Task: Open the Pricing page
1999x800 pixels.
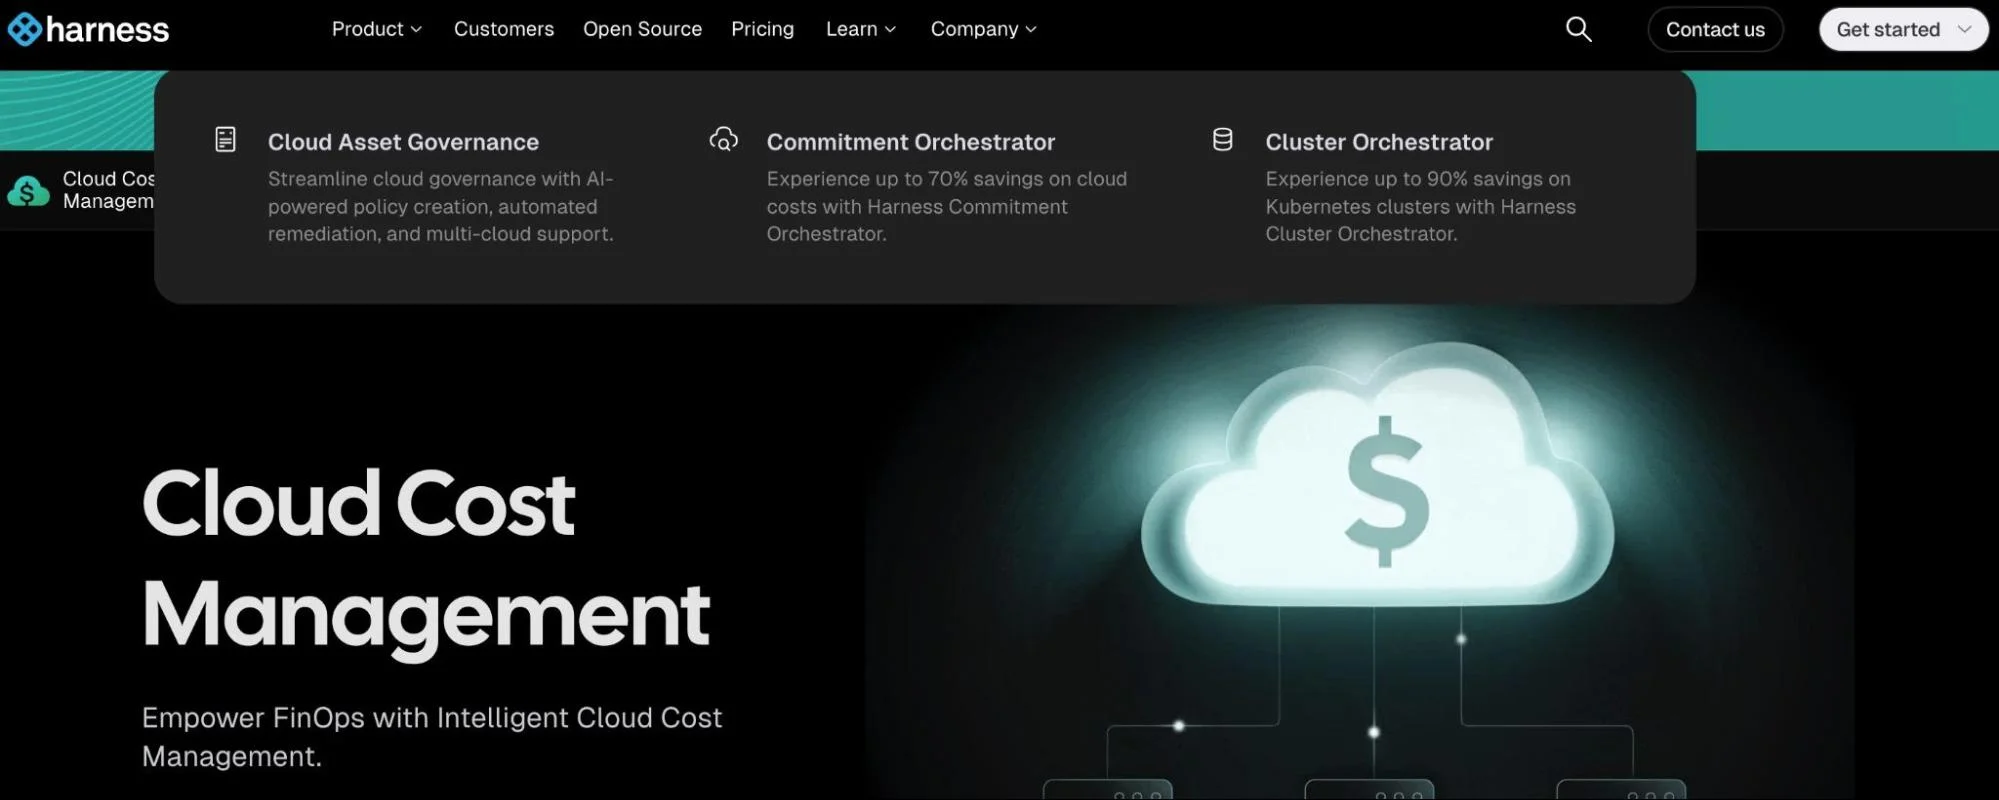Action: 762,29
